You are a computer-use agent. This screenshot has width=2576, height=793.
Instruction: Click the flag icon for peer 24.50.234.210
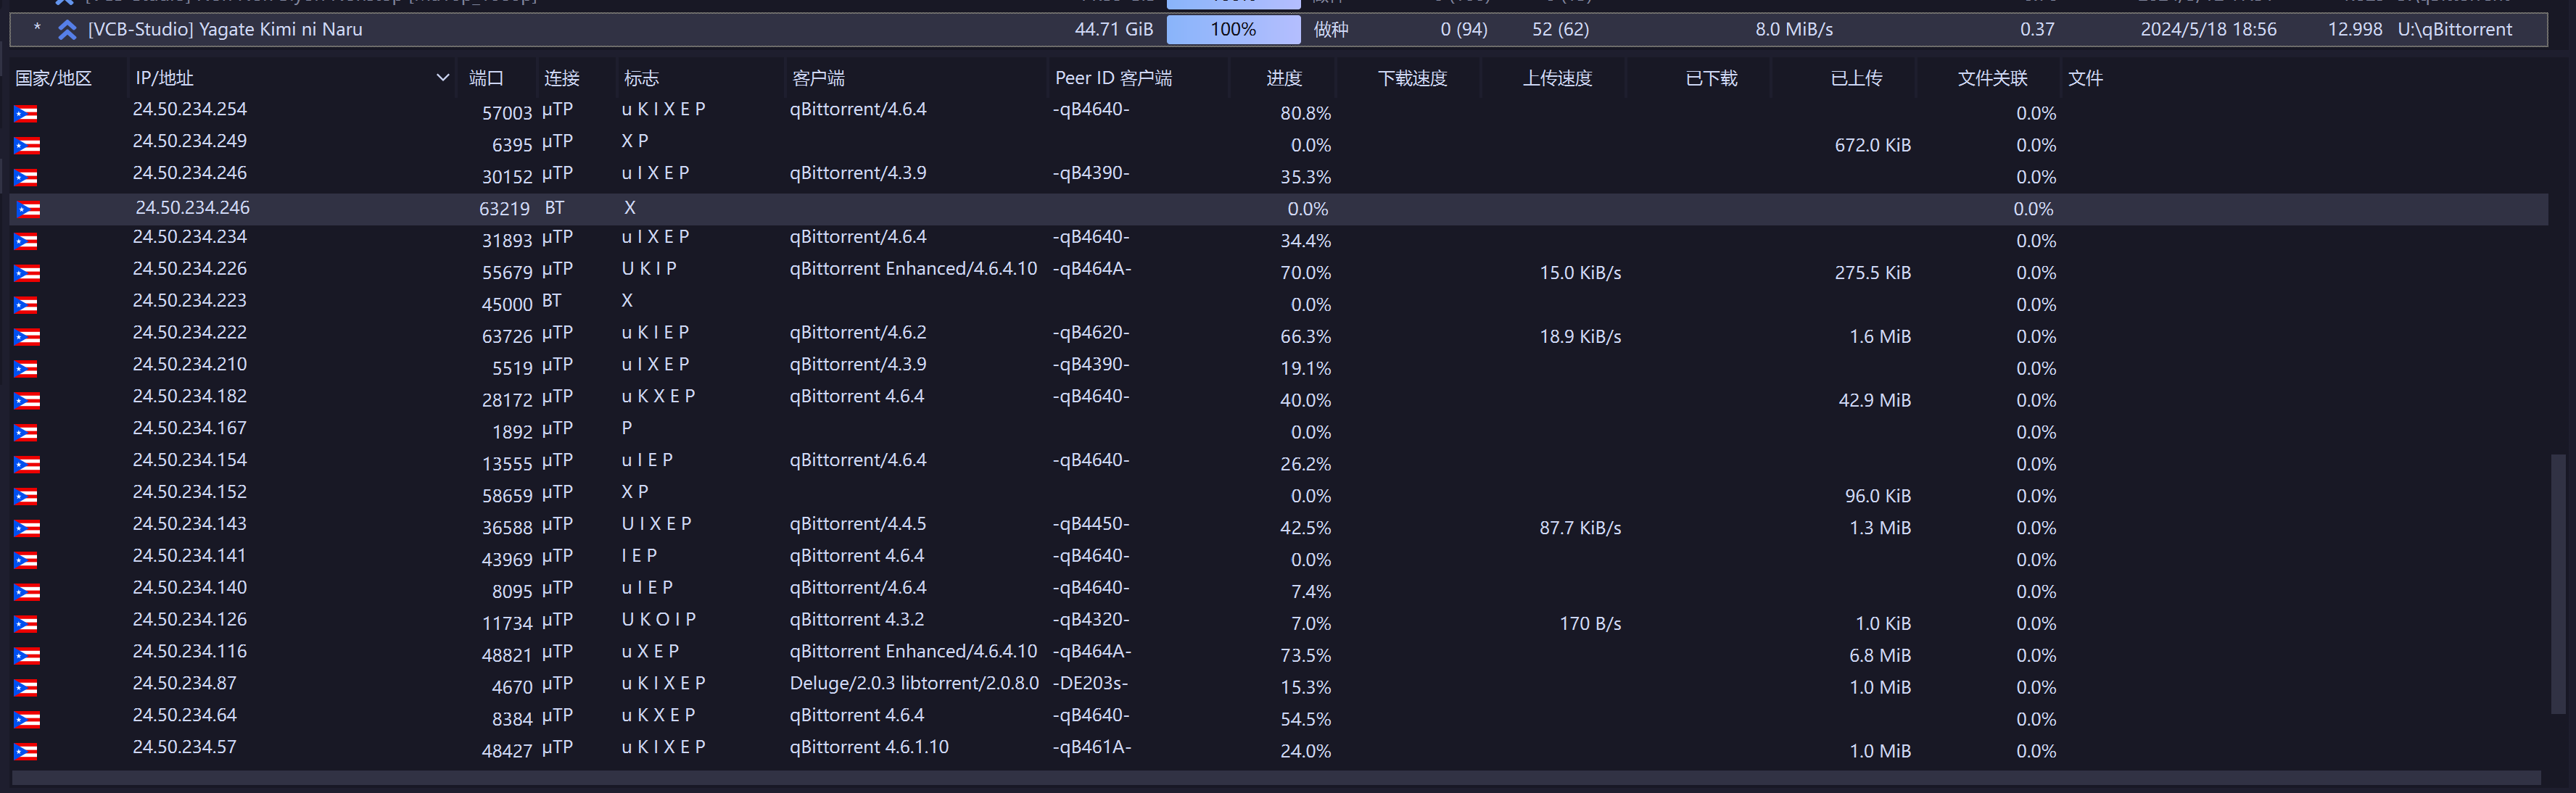click(x=26, y=369)
